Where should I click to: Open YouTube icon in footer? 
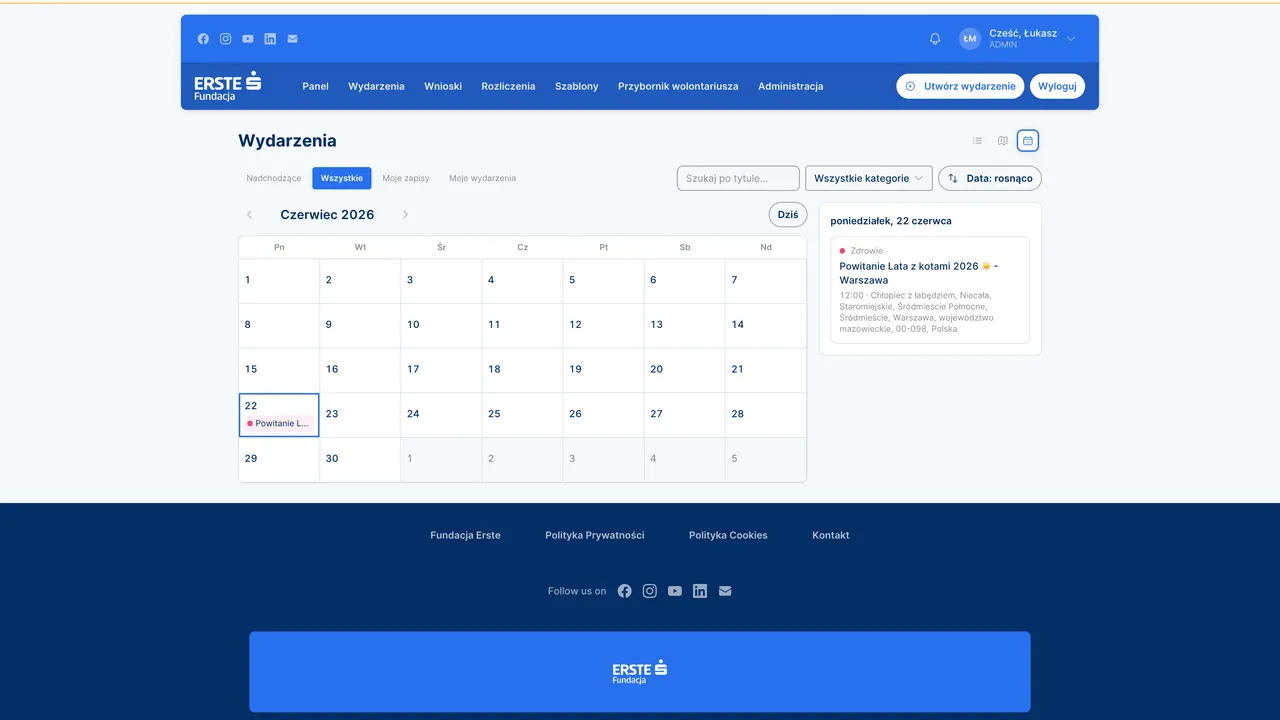[x=675, y=591]
